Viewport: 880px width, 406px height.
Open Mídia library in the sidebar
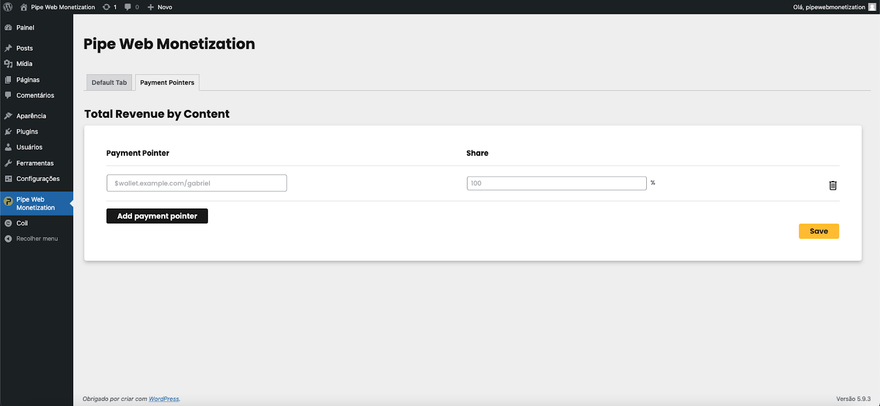[24, 63]
